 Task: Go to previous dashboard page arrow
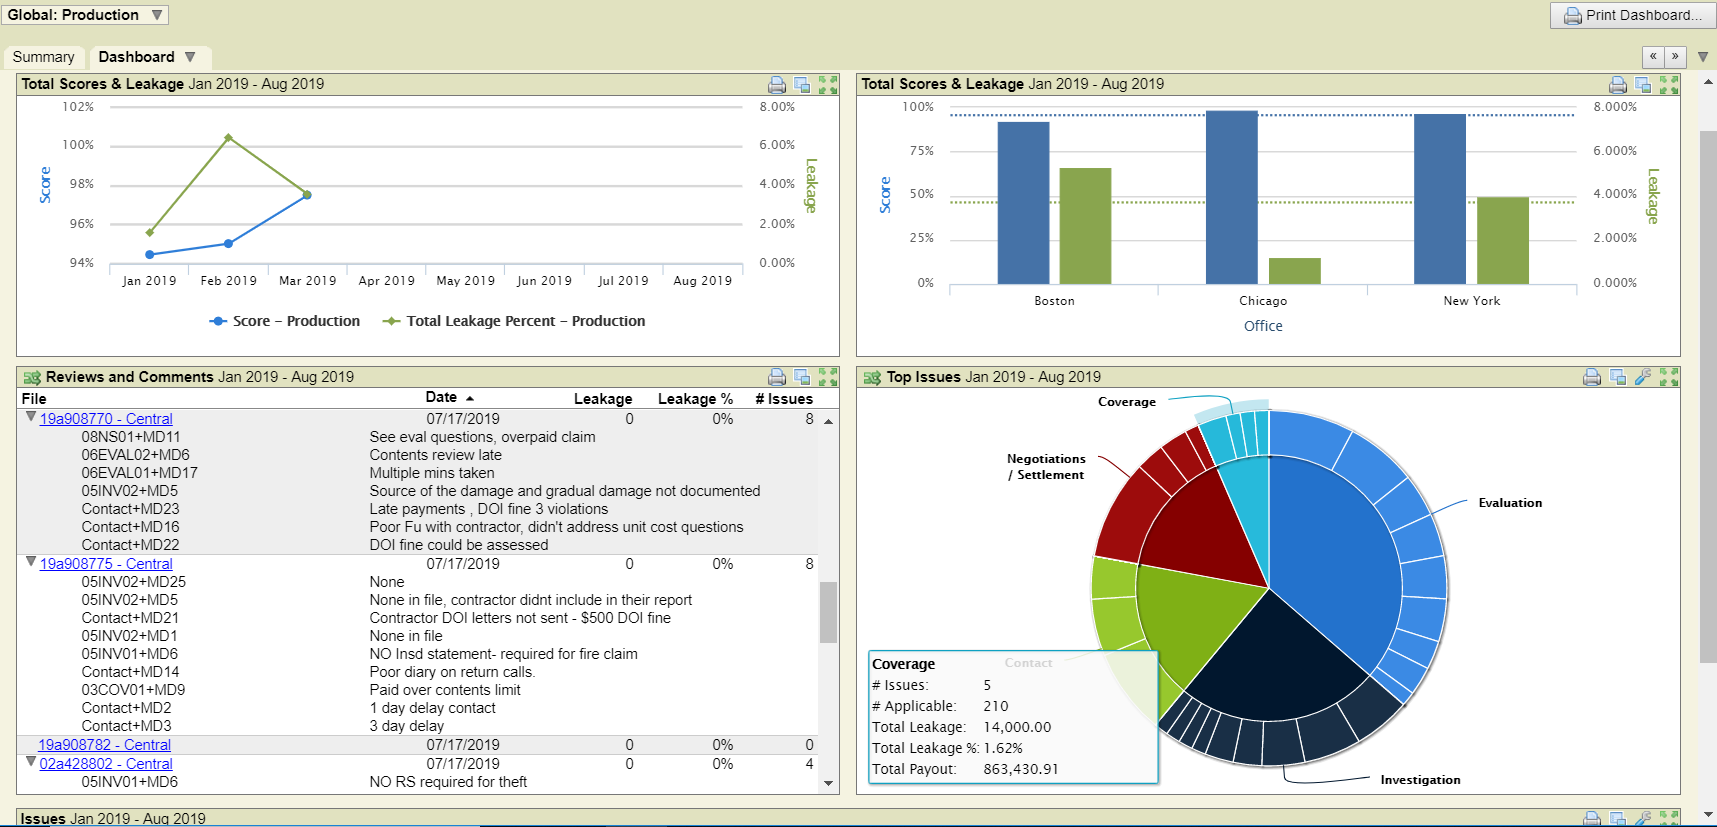pyautogui.click(x=1653, y=57)
